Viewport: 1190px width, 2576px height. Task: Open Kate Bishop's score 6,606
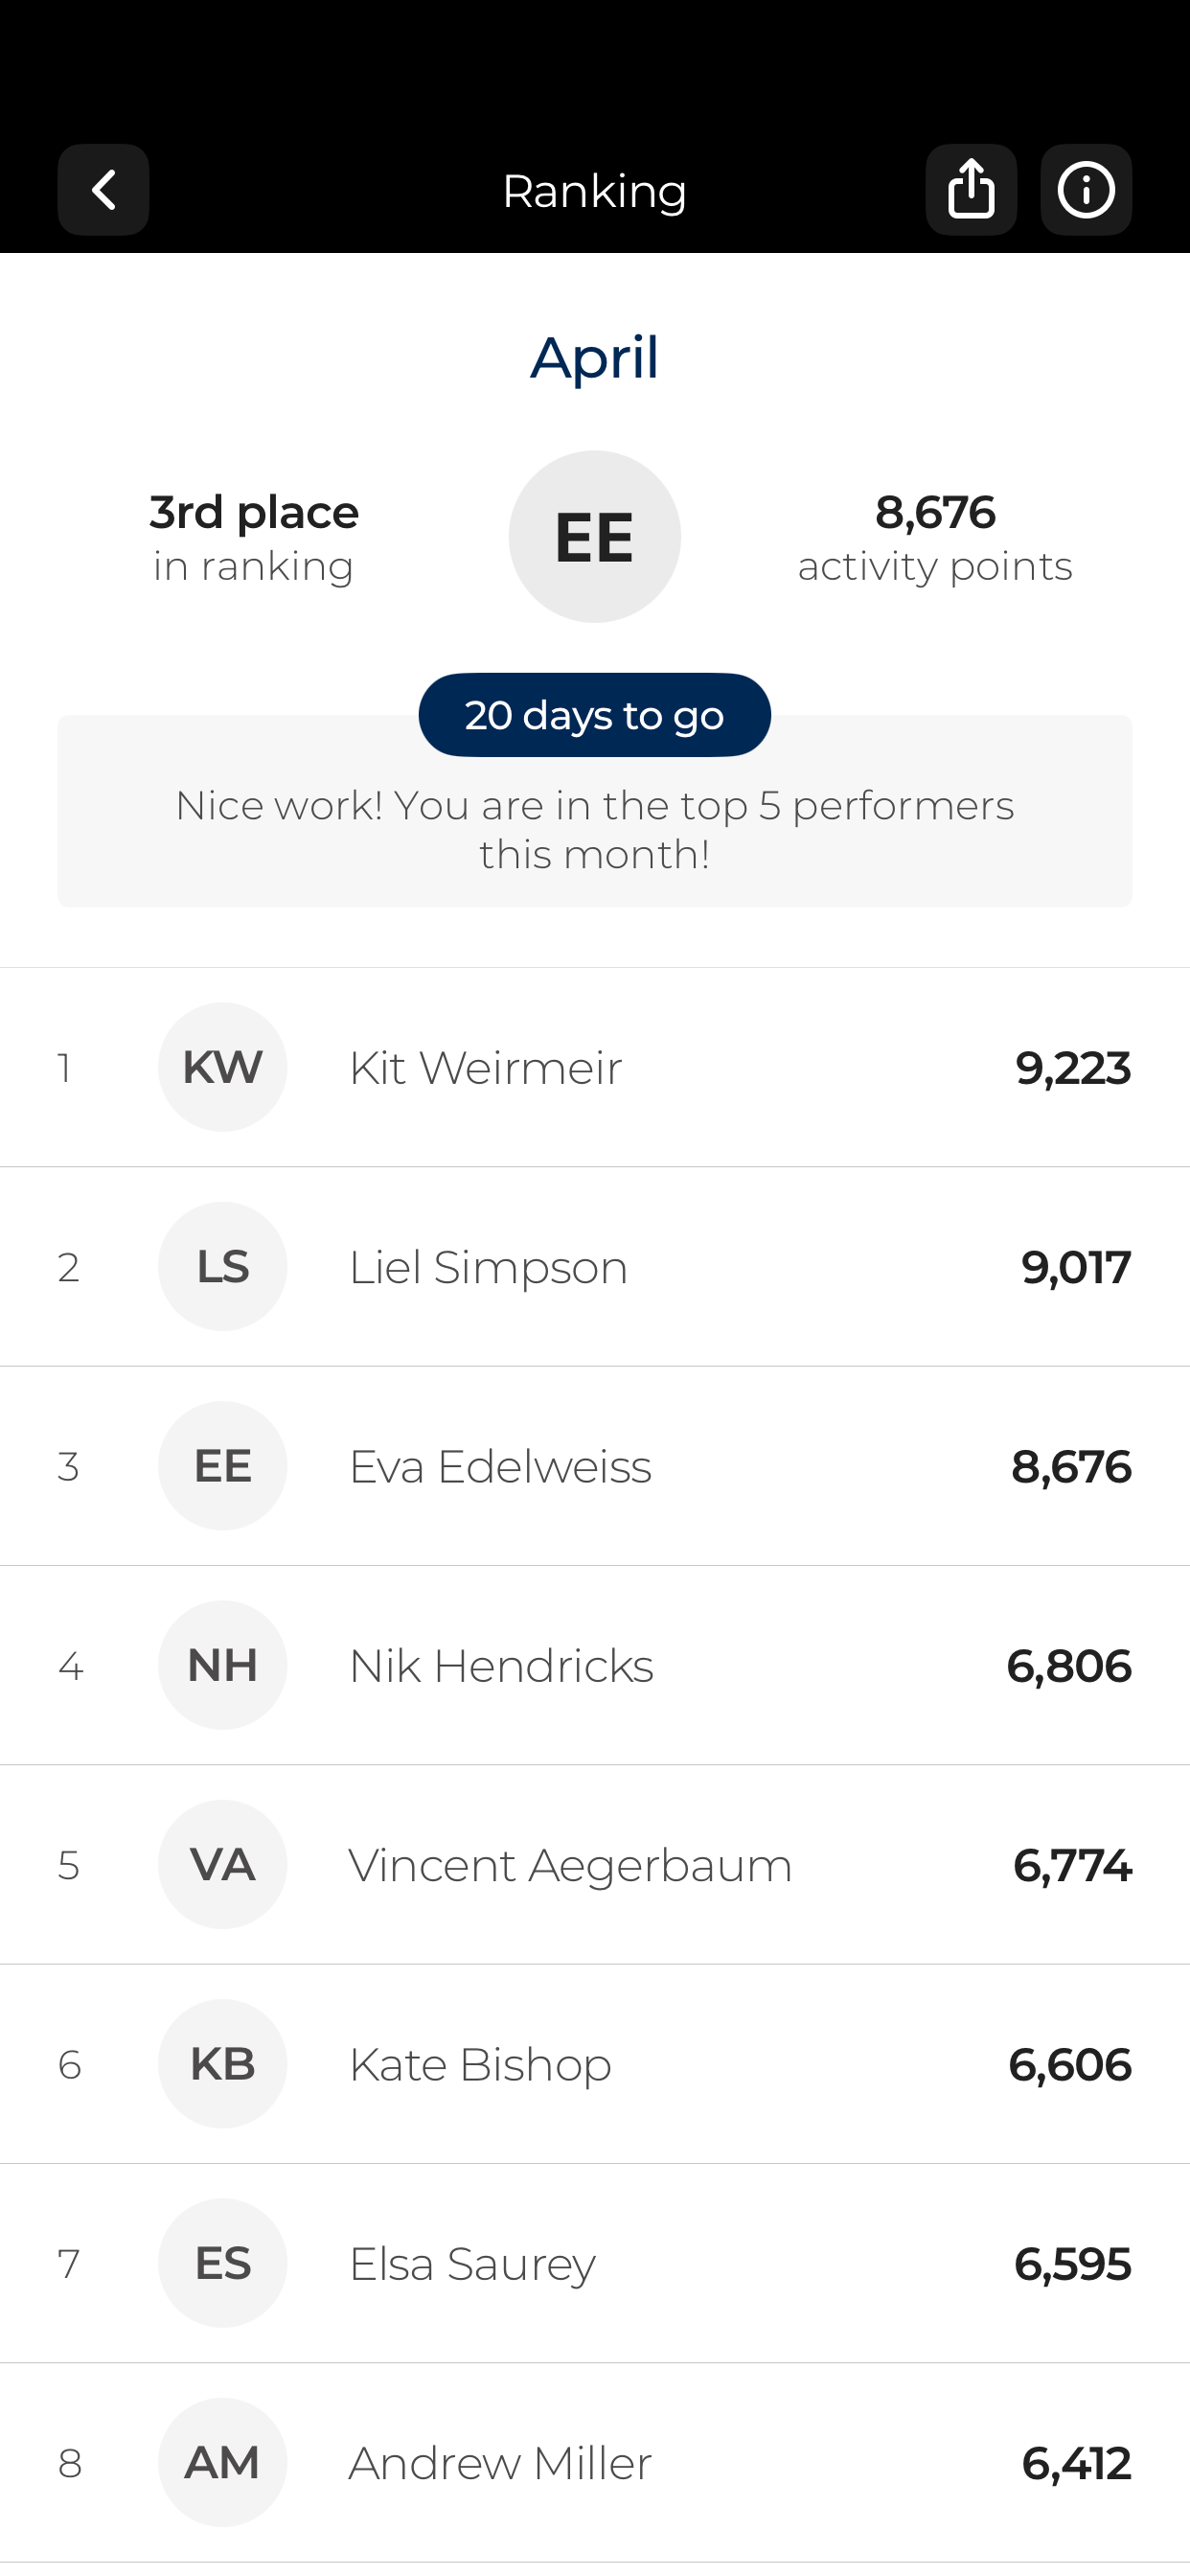(x=1069, y=2064)
